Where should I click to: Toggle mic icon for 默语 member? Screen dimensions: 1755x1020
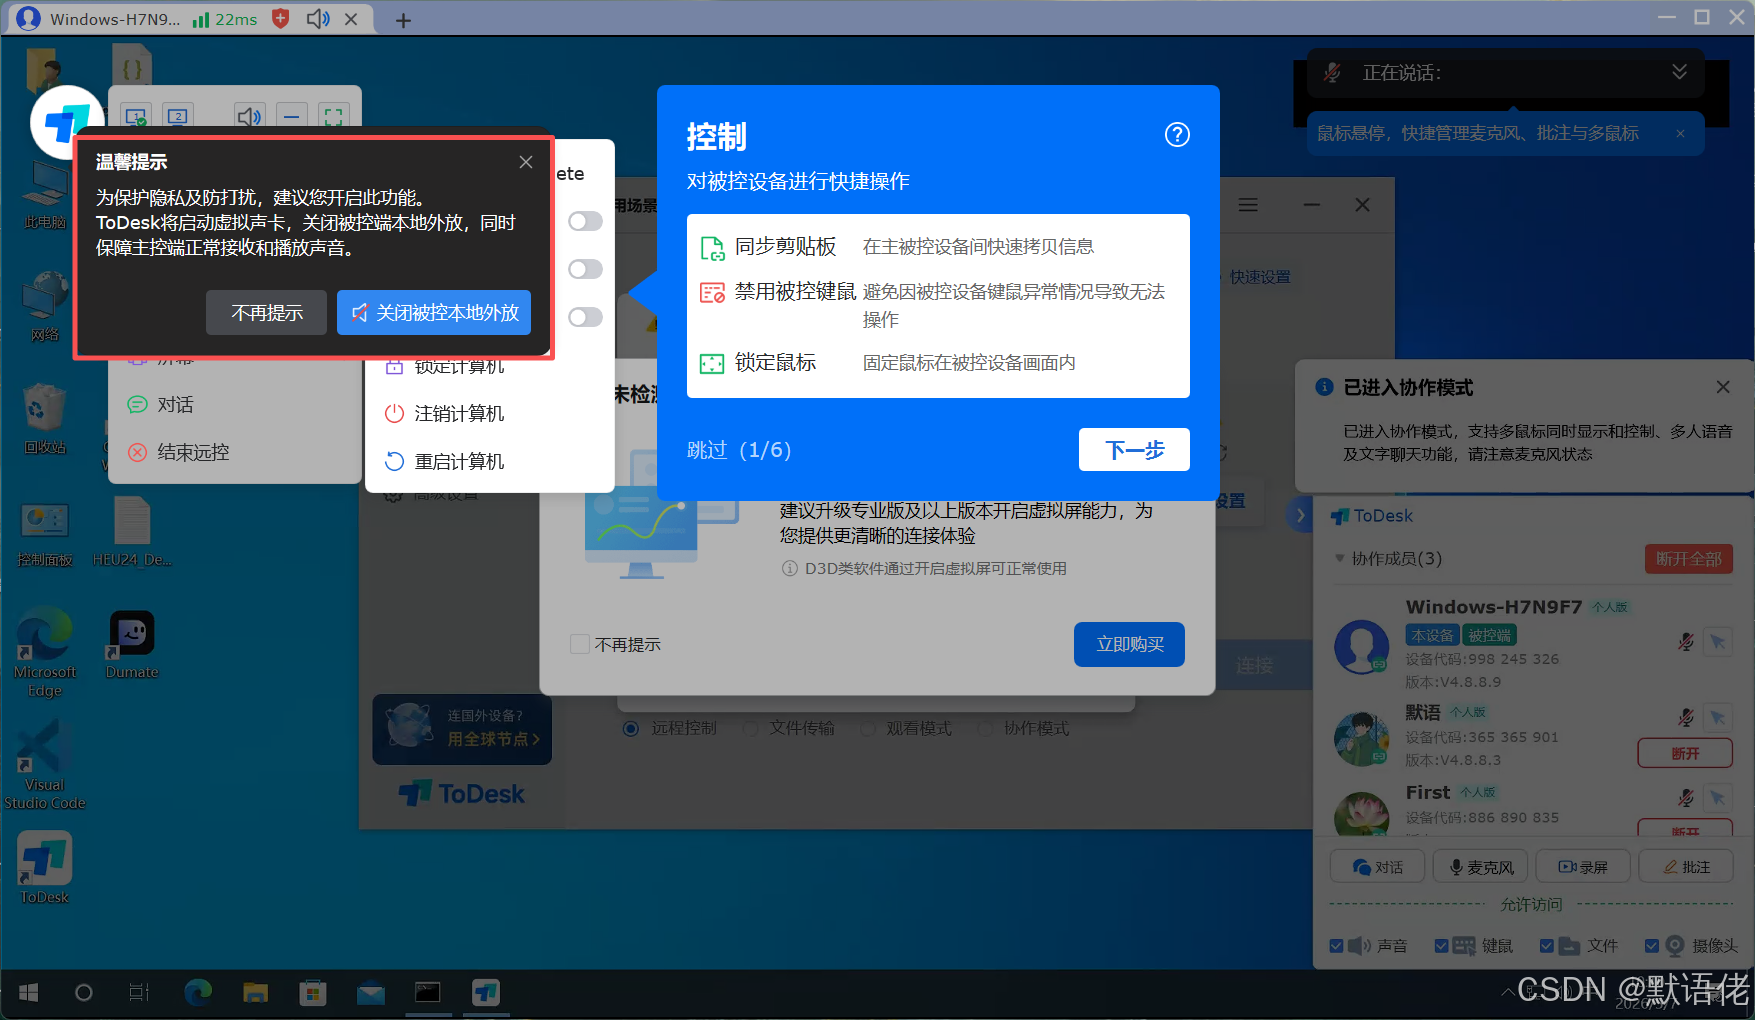click(x=1686, y=717)
